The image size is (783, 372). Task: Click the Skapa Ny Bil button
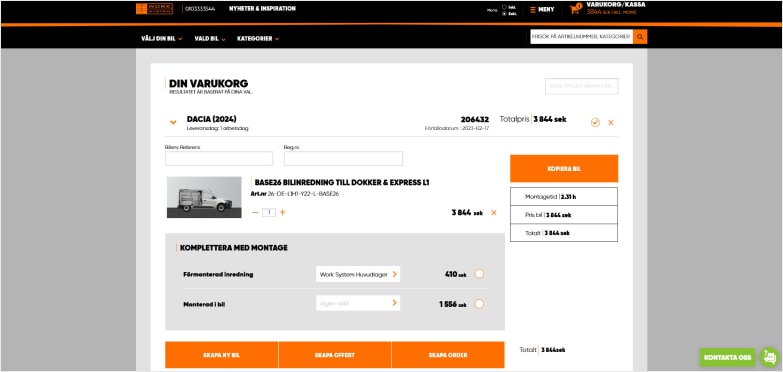click(x=222, y=355)
